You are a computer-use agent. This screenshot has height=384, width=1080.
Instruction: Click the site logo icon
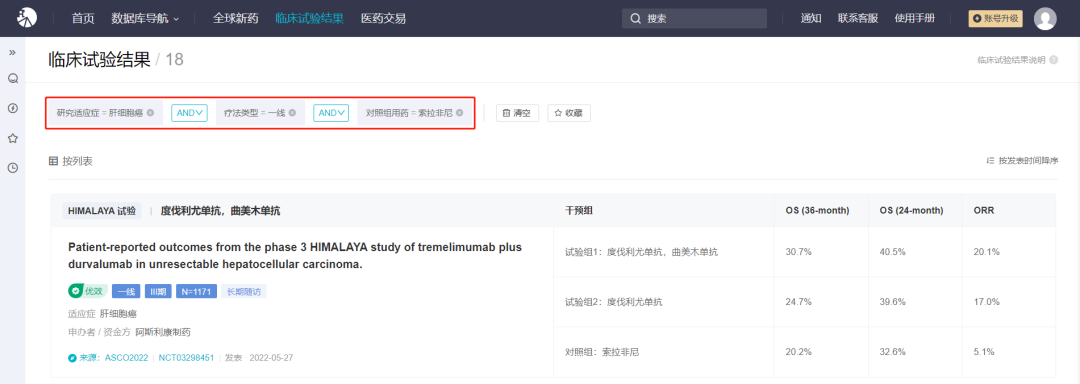coord(27,18)
